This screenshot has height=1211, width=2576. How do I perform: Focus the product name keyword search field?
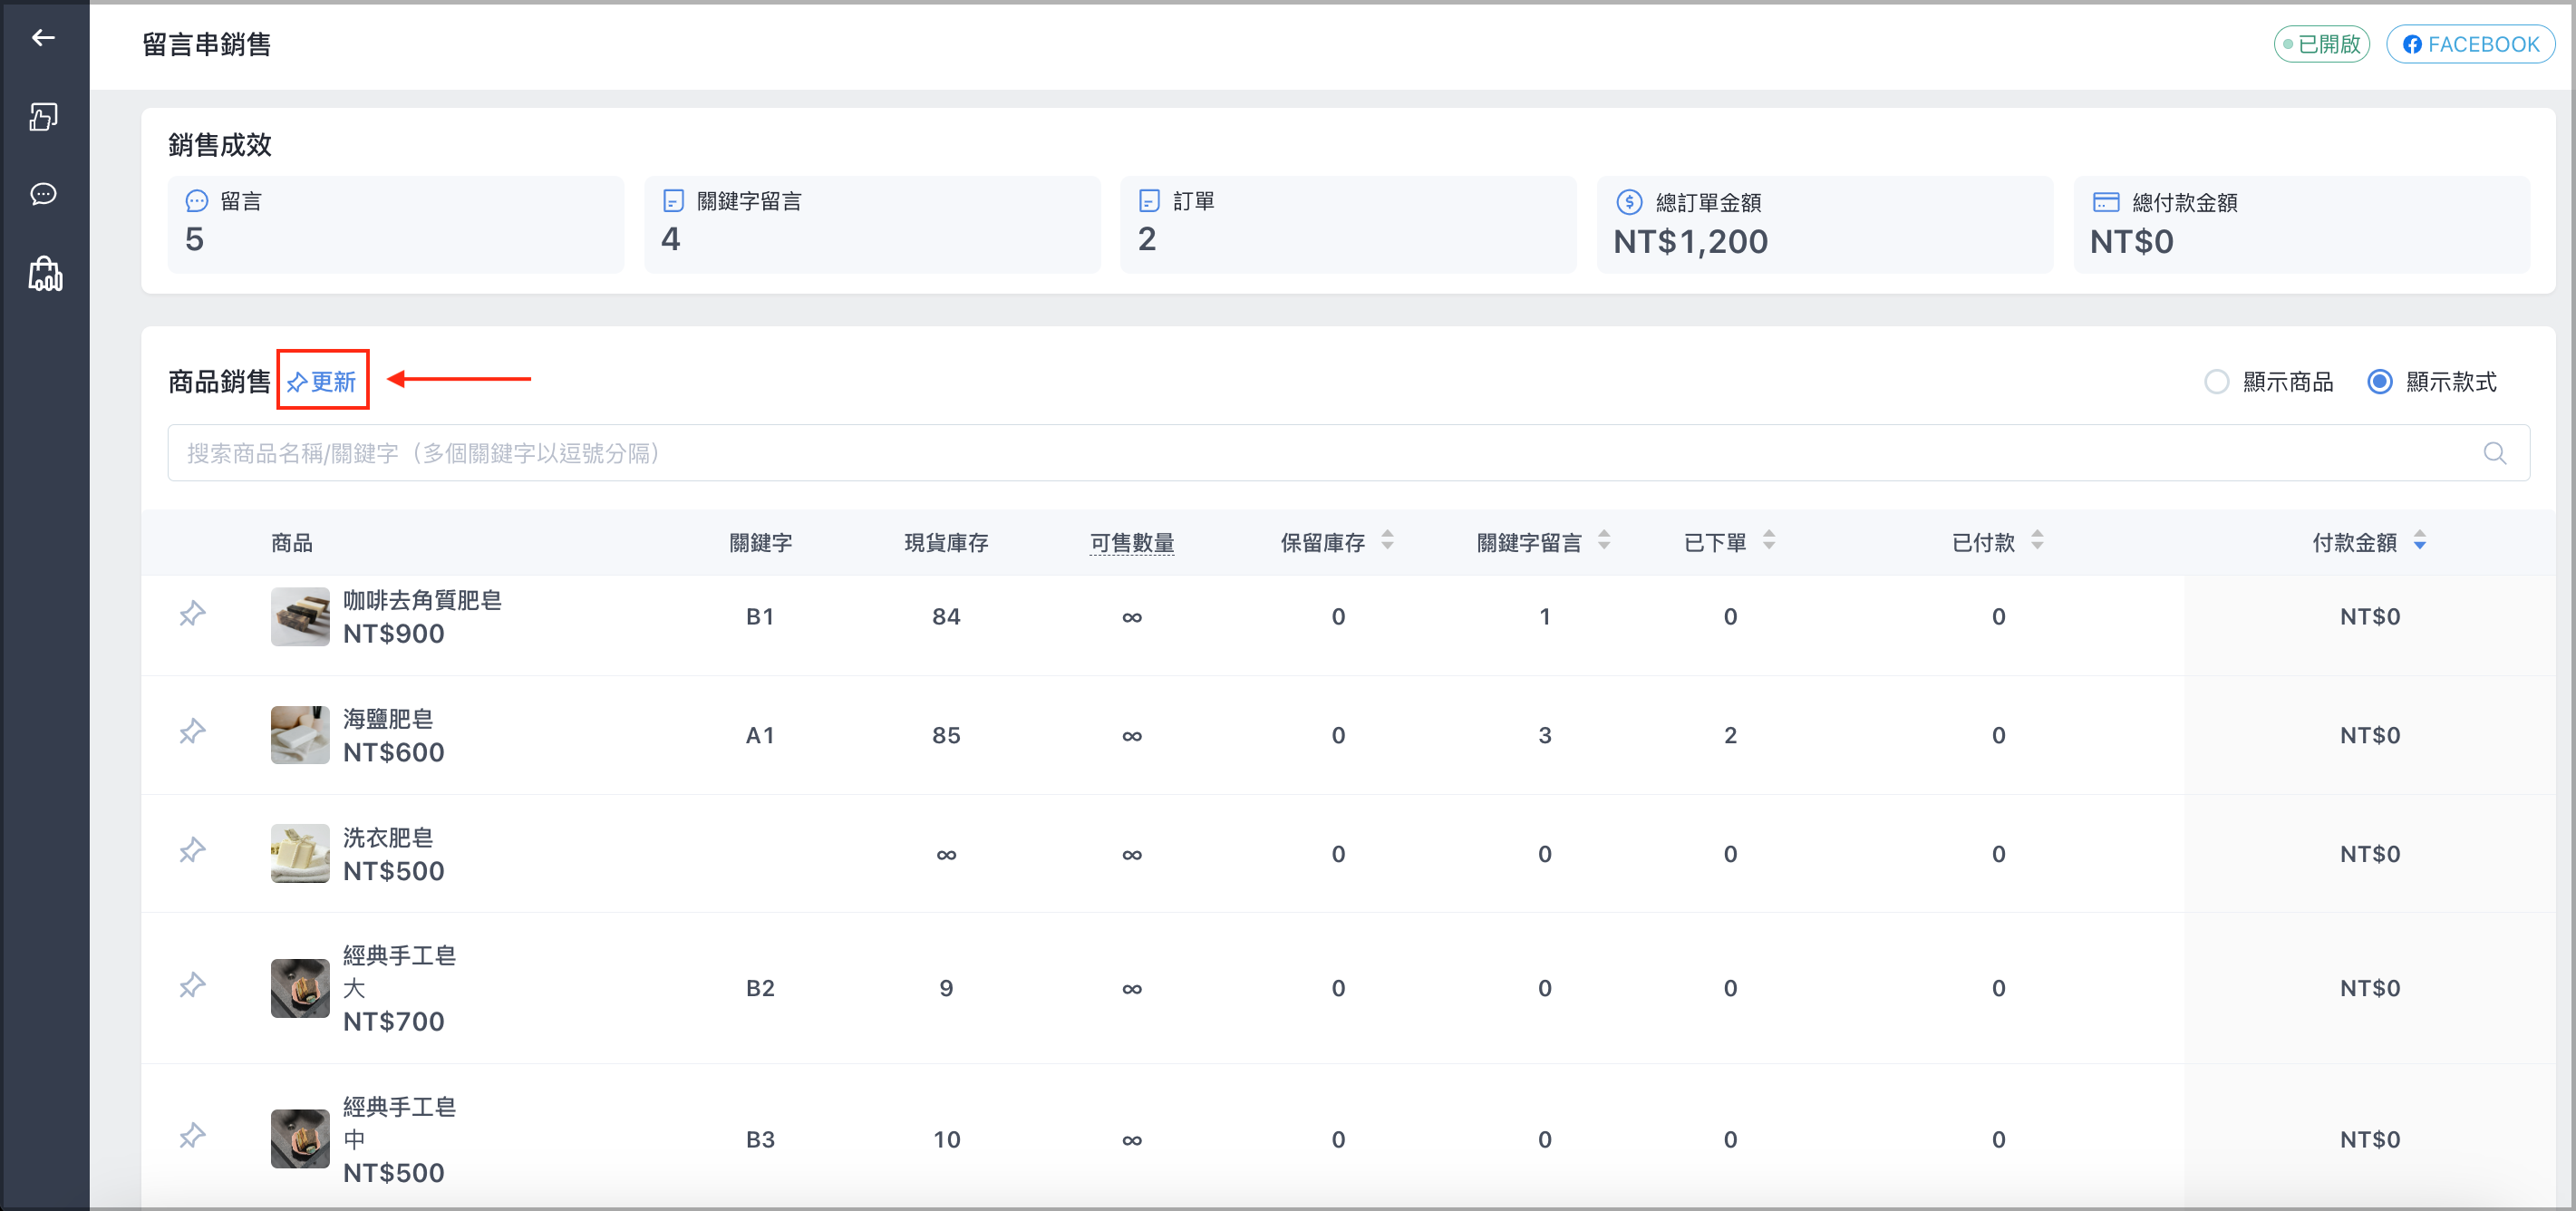[1348, 454]
